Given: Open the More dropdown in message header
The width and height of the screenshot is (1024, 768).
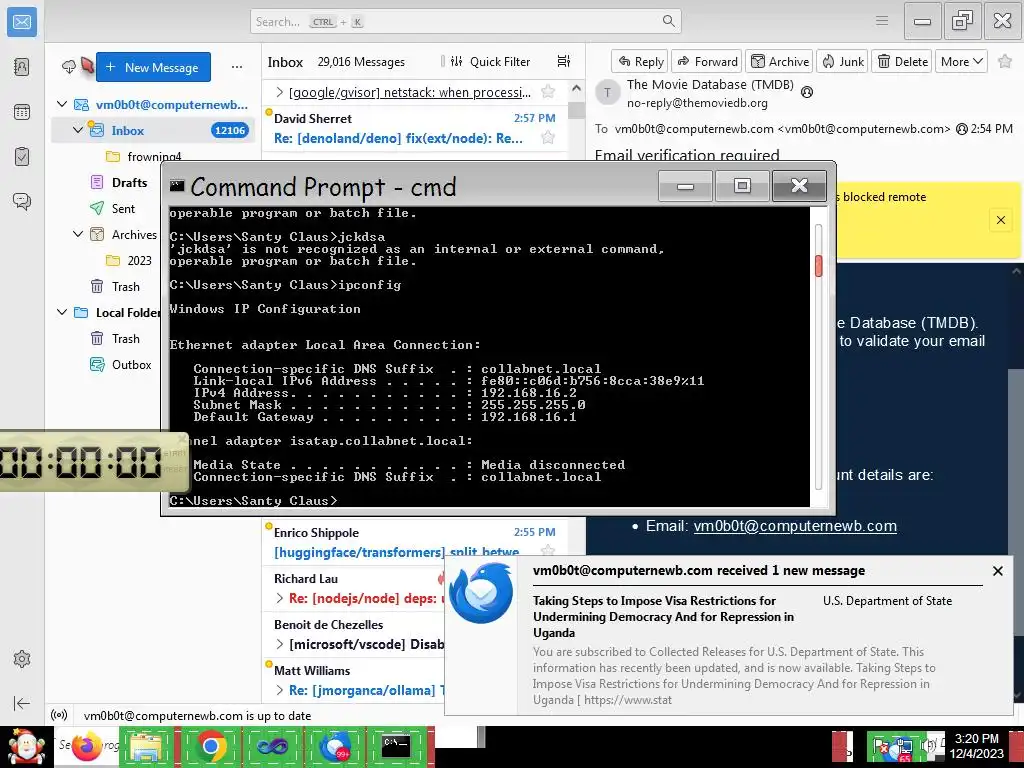Looking at the screenshot, I should [961, 61].
